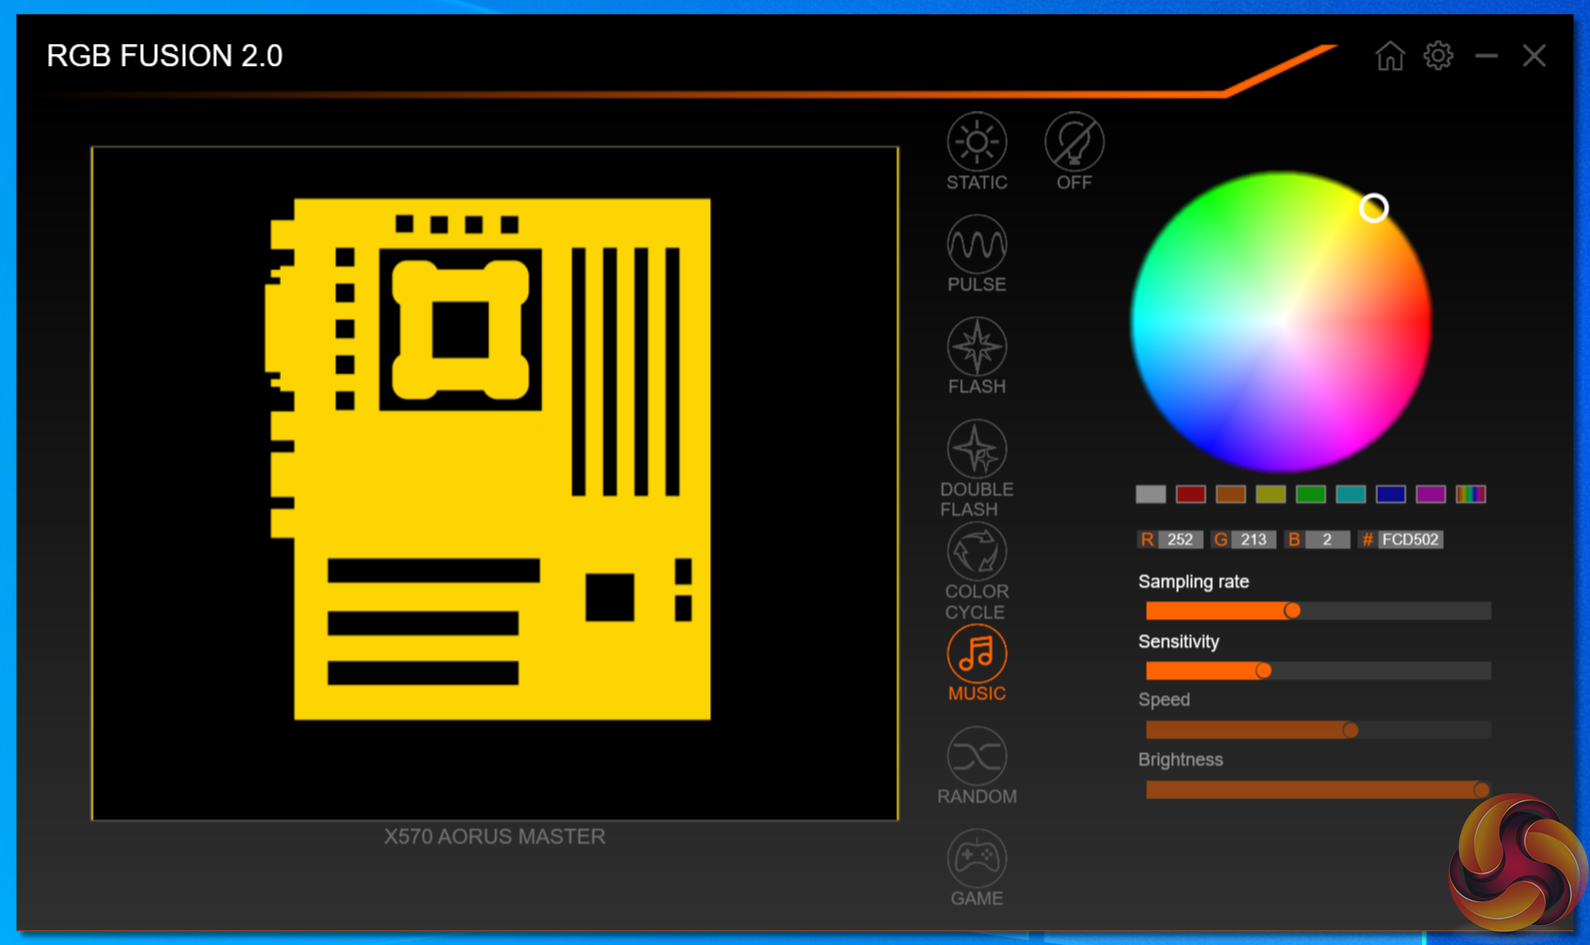1590x945 pixels.
Task: Set the Brightness slider
Action: [x=1318, y=790]
